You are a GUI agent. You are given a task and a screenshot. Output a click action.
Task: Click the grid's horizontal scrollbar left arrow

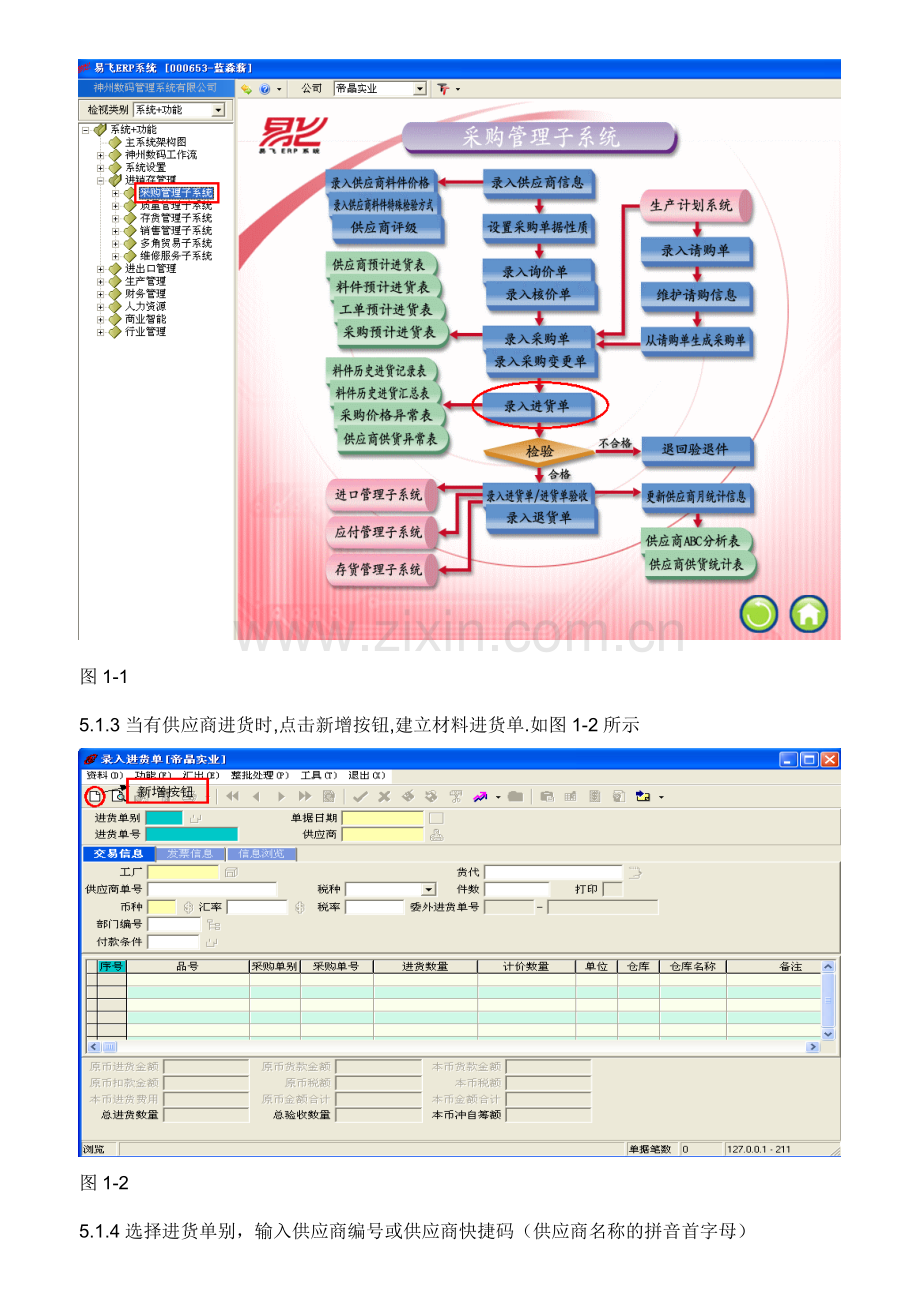pyautogui.click(x=95, y=1047)
